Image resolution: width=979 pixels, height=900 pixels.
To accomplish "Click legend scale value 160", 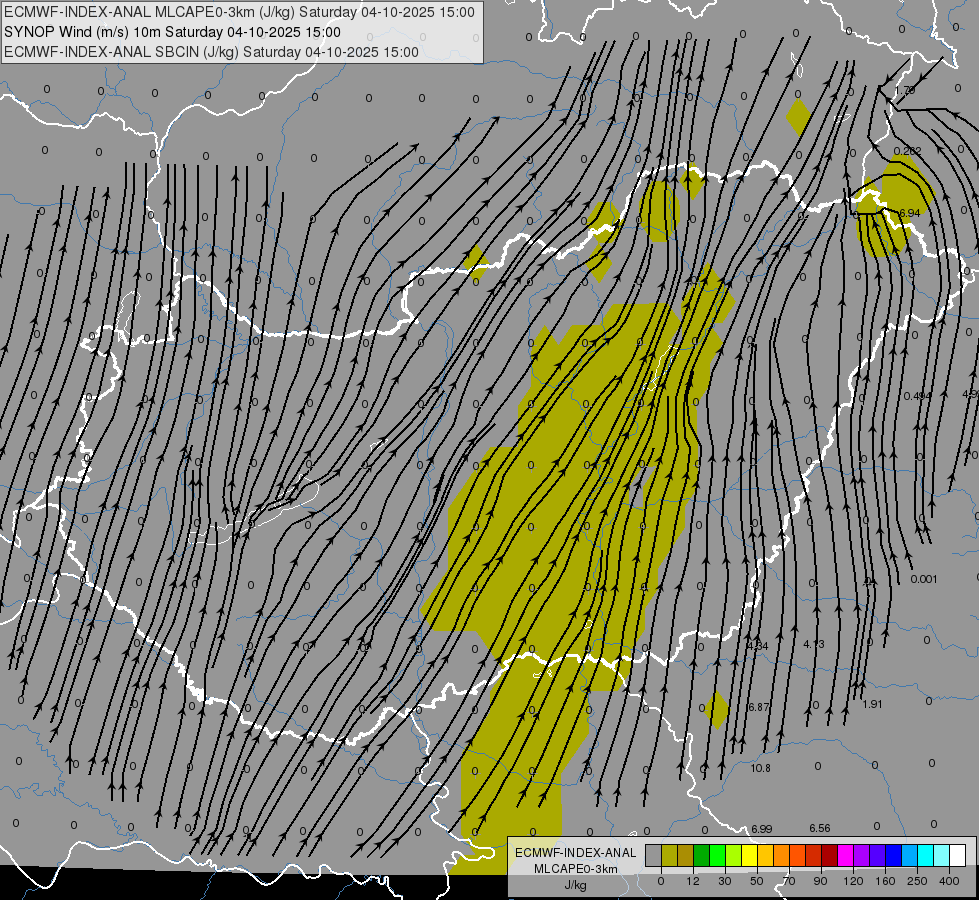I will pyautogui.click(x=885, y=881).
